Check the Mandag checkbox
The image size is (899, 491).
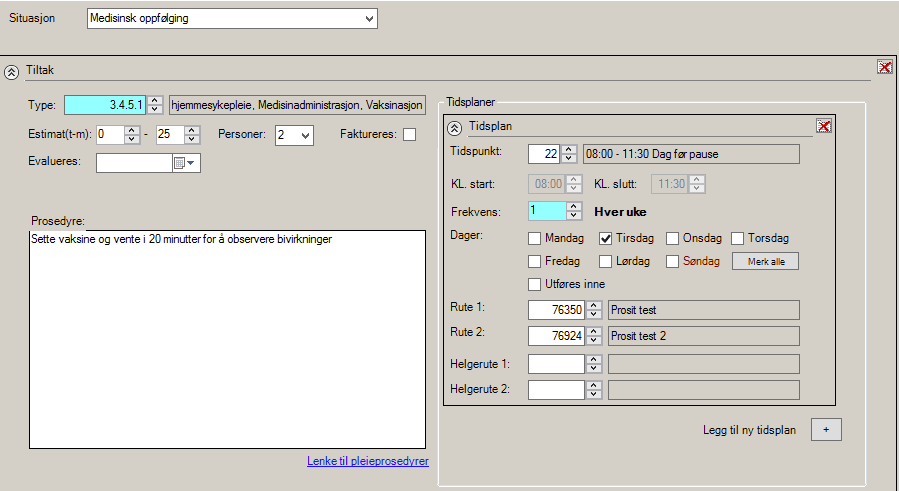[x=535, y=238]
